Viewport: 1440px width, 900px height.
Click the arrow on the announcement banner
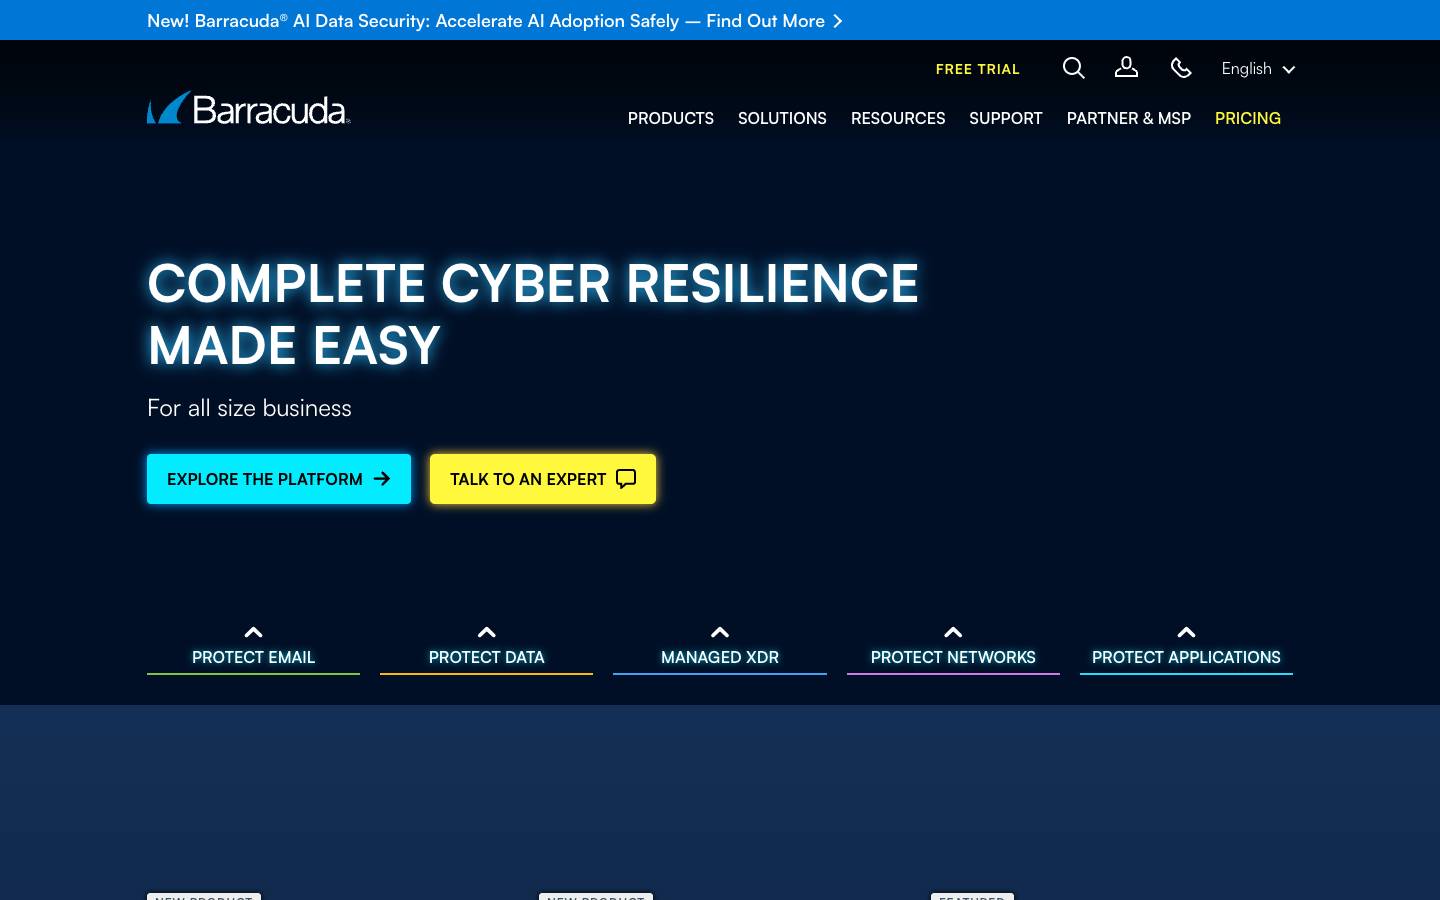pyautogui.click(x=838, y=21)
